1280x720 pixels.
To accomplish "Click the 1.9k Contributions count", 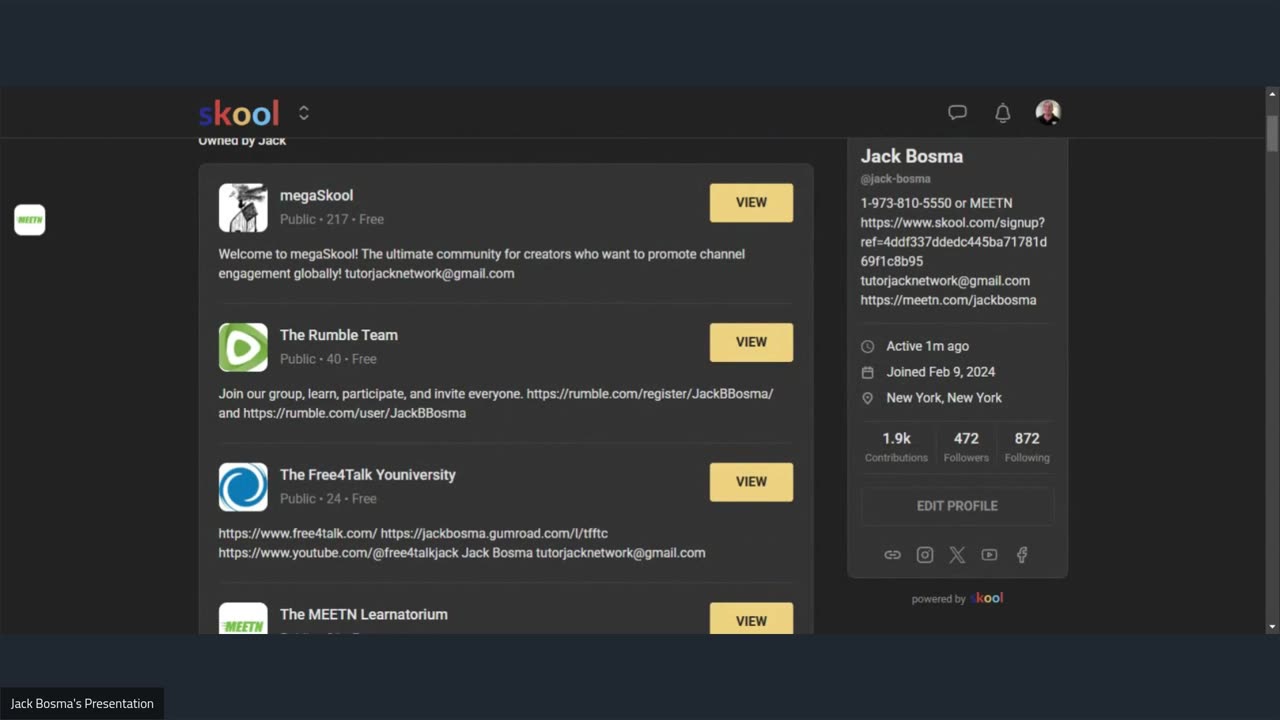I will click(896, 447).
